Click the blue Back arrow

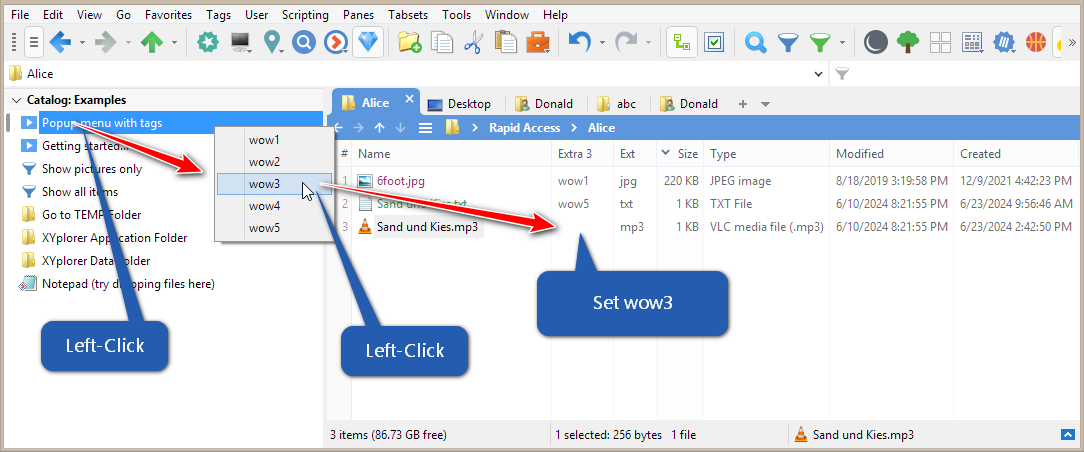pos(61,43)
